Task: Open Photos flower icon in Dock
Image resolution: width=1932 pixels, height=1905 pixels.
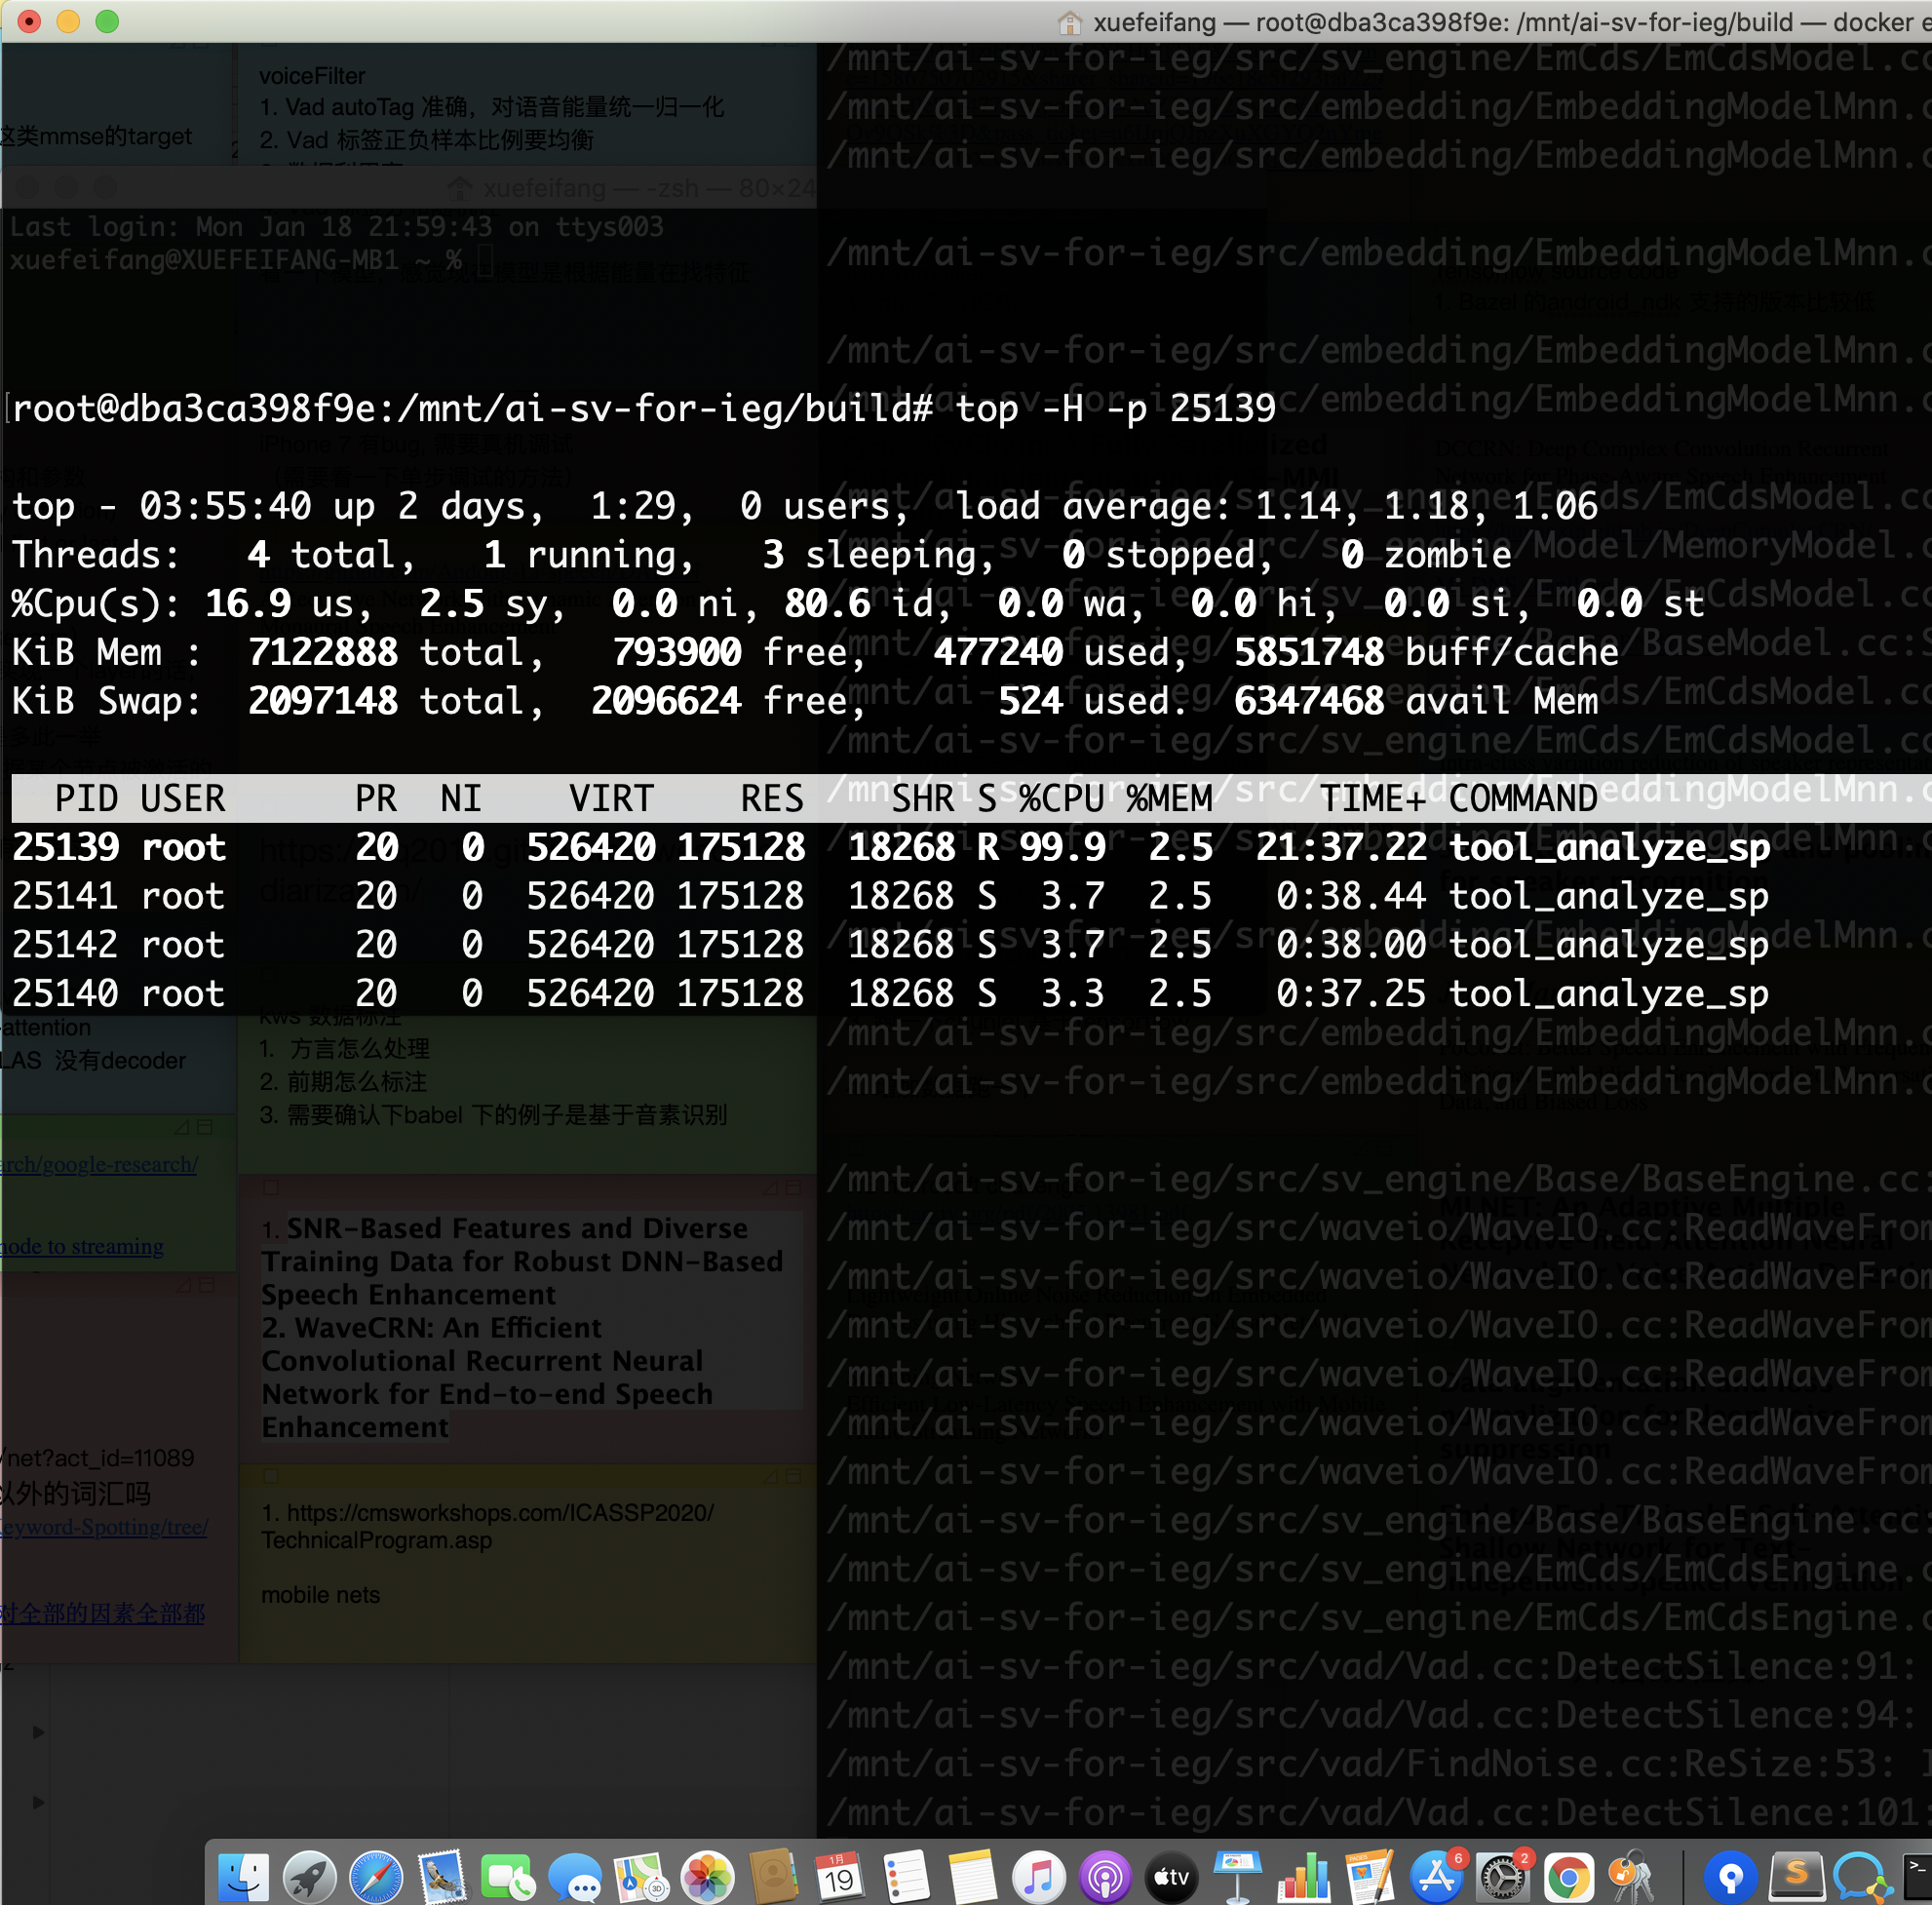Action: pyautogui.click(x=707, y=1876)
